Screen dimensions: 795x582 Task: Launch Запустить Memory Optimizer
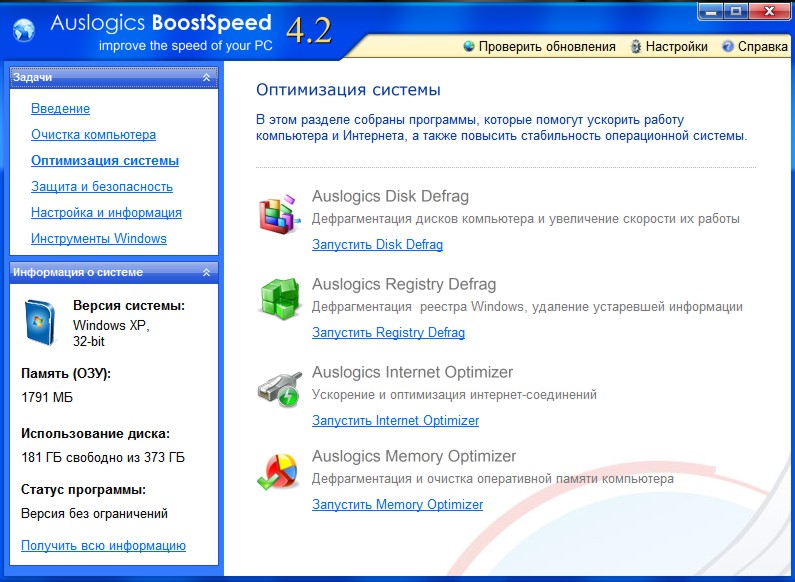[x=398, y=504]
